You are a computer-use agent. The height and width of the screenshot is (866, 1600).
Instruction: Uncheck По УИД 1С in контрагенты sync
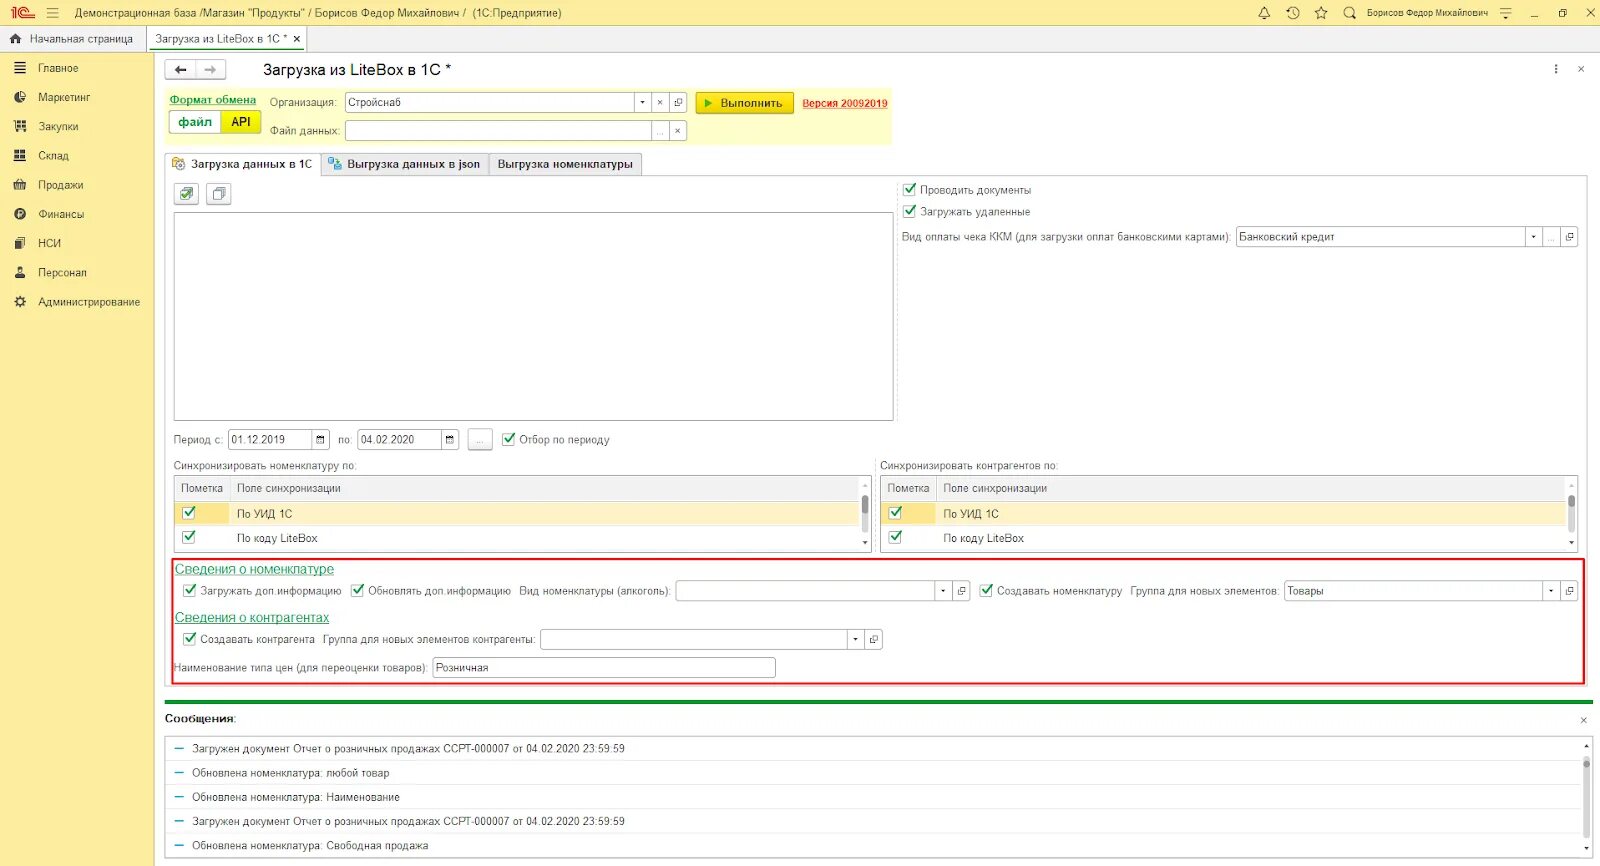[x=895, y=513]
